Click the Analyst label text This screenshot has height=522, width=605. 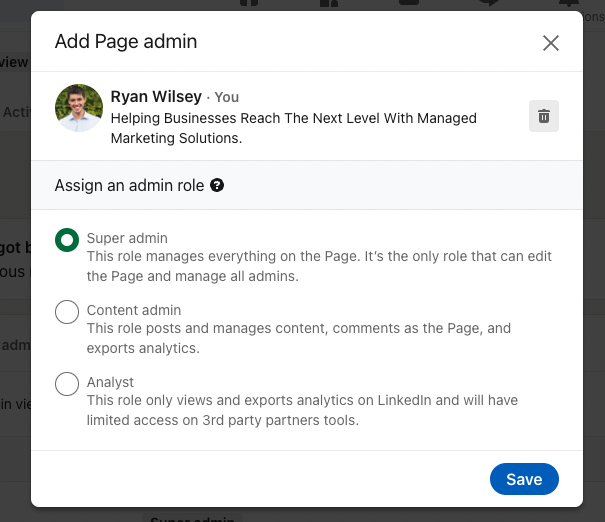coord(110,382)
